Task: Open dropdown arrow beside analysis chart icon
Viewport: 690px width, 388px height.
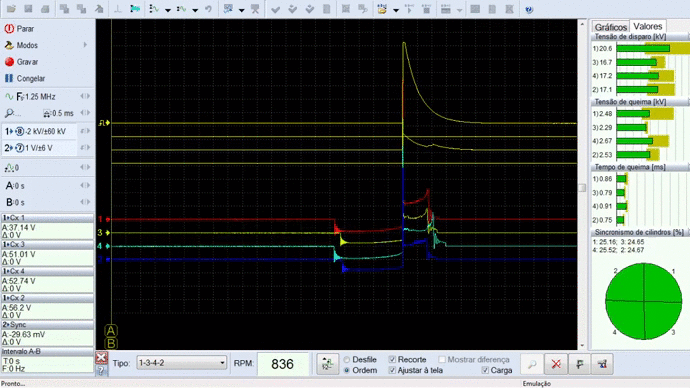Action: pyautogui.click(x=242, y=10)
